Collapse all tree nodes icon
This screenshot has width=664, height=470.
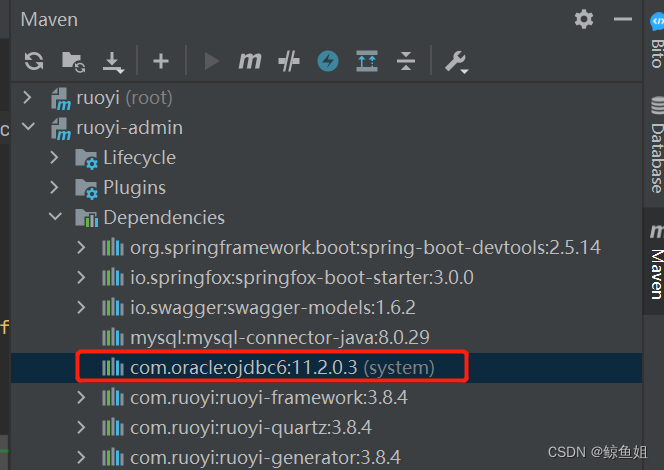coord(406,61)
